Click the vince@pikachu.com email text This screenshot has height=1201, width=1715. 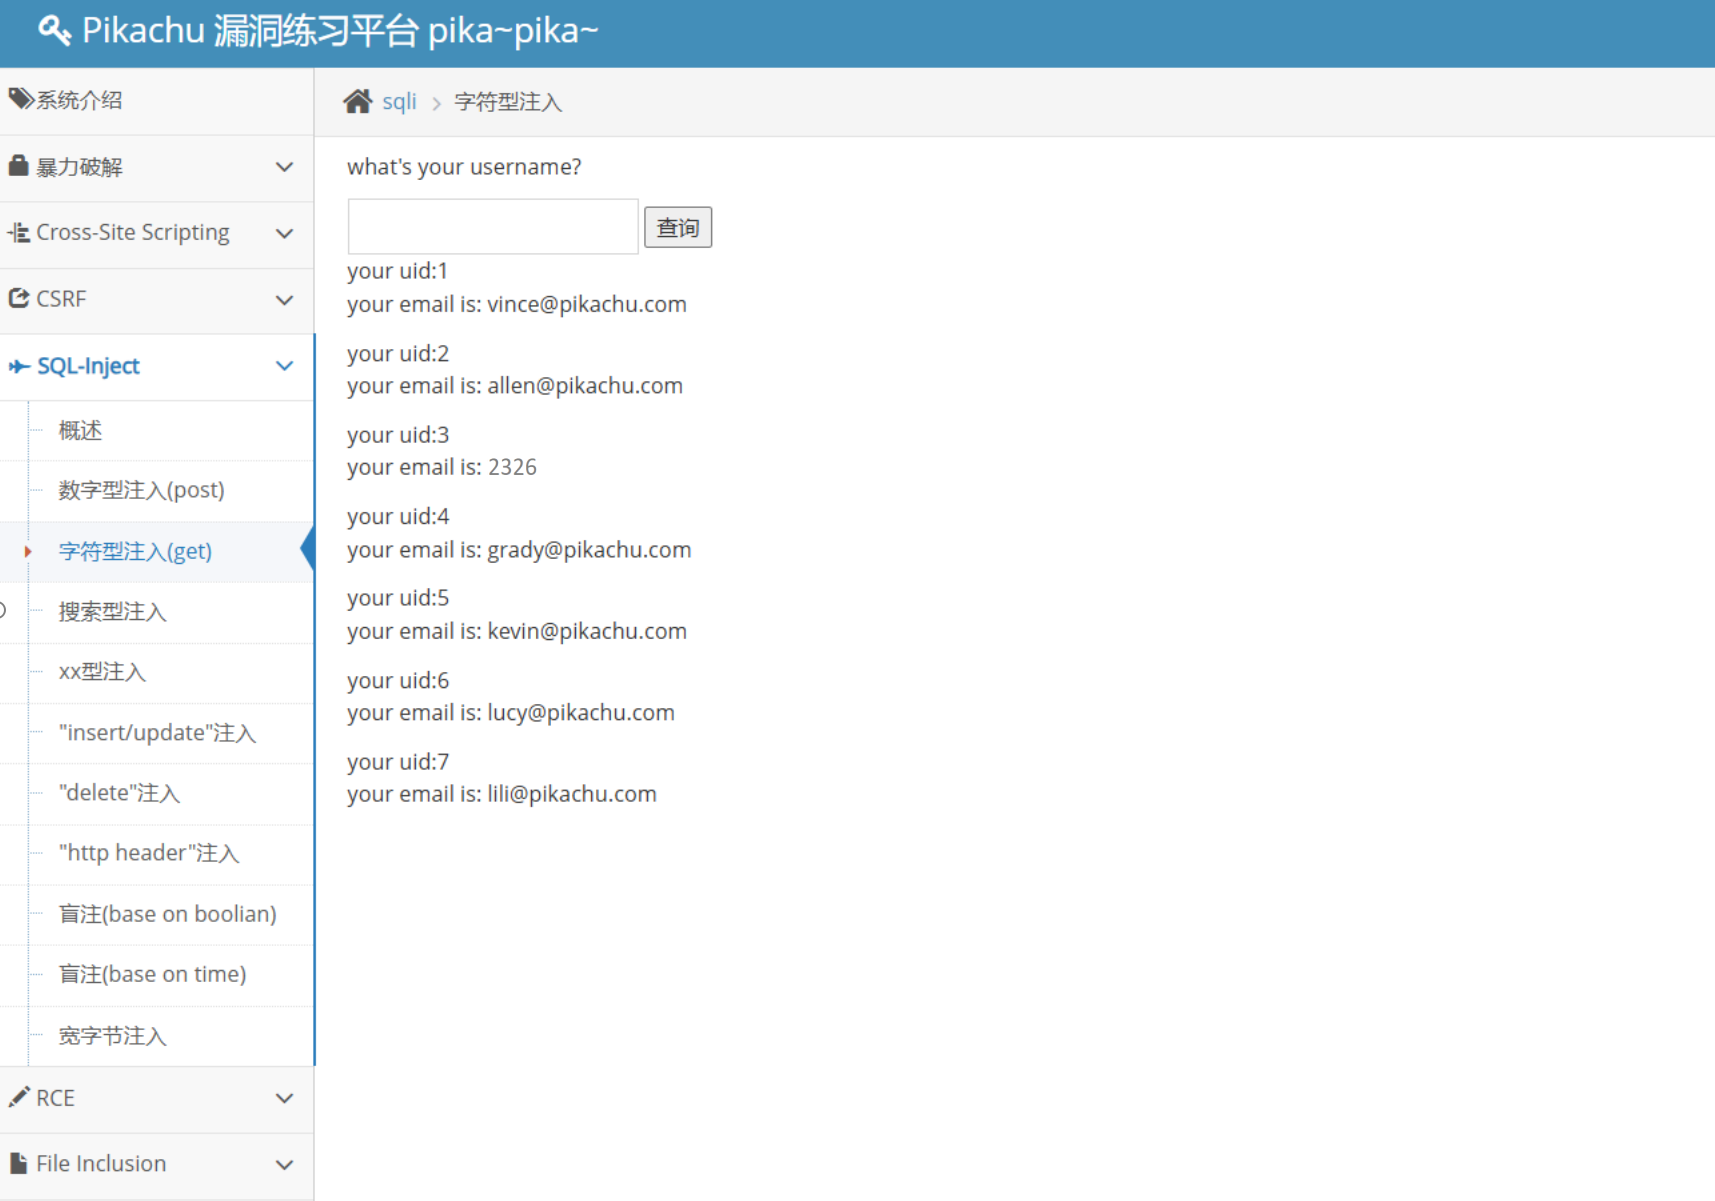(587, 304)
